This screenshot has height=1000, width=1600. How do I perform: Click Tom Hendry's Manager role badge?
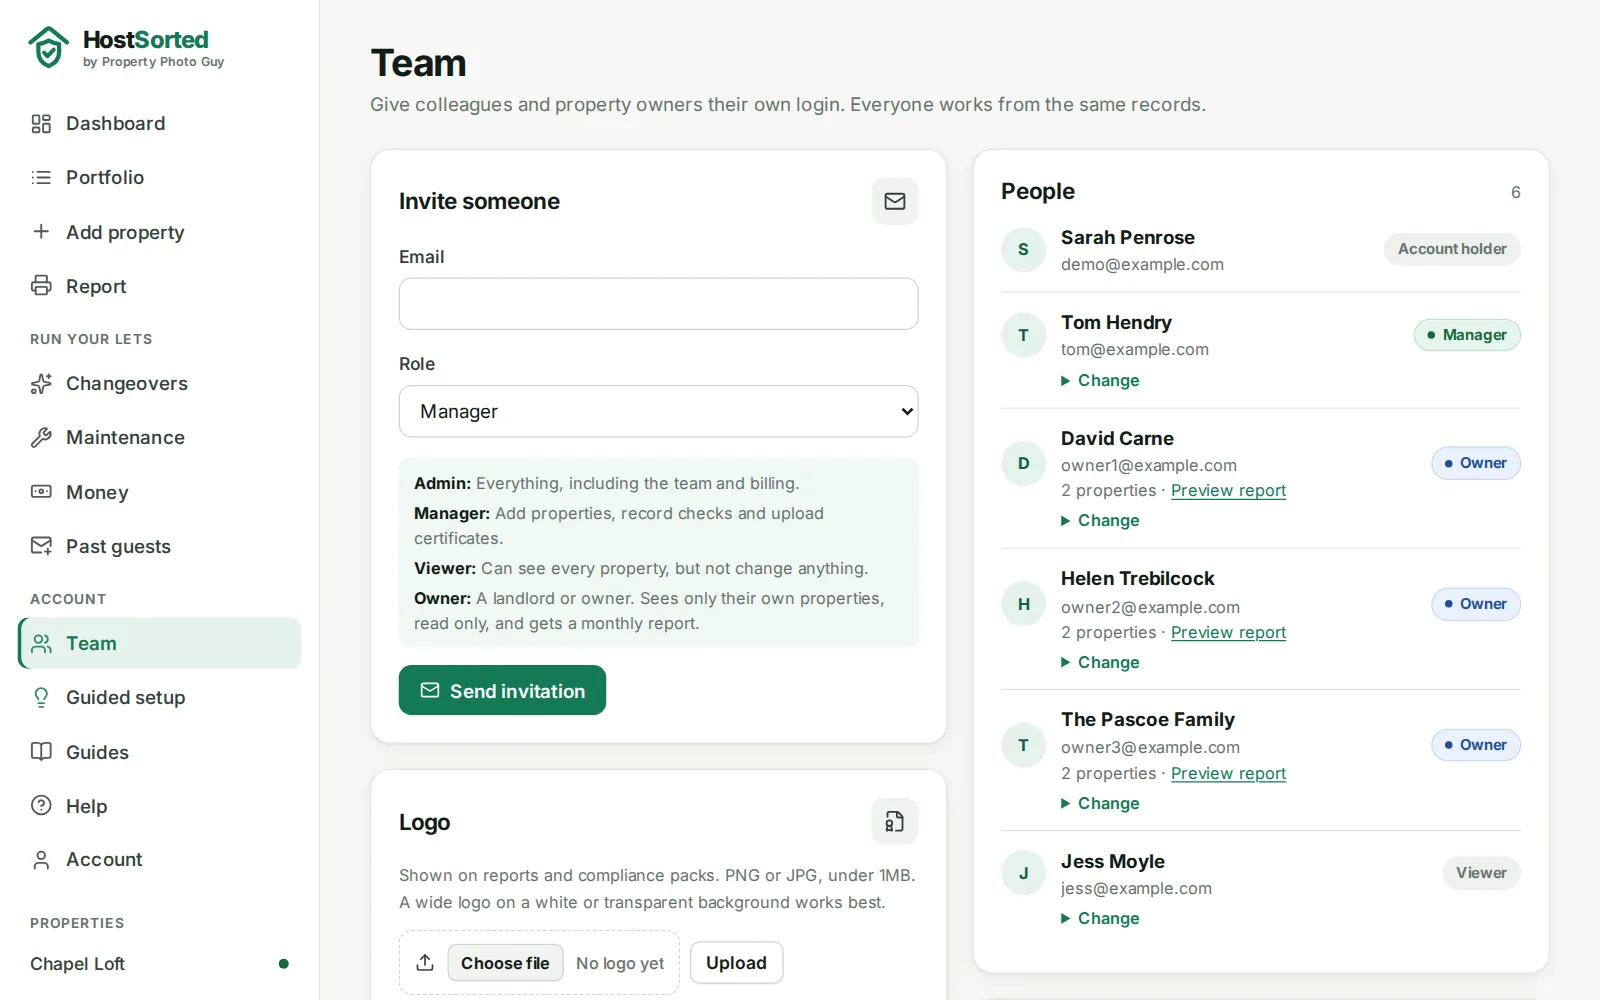(1467, 335)
